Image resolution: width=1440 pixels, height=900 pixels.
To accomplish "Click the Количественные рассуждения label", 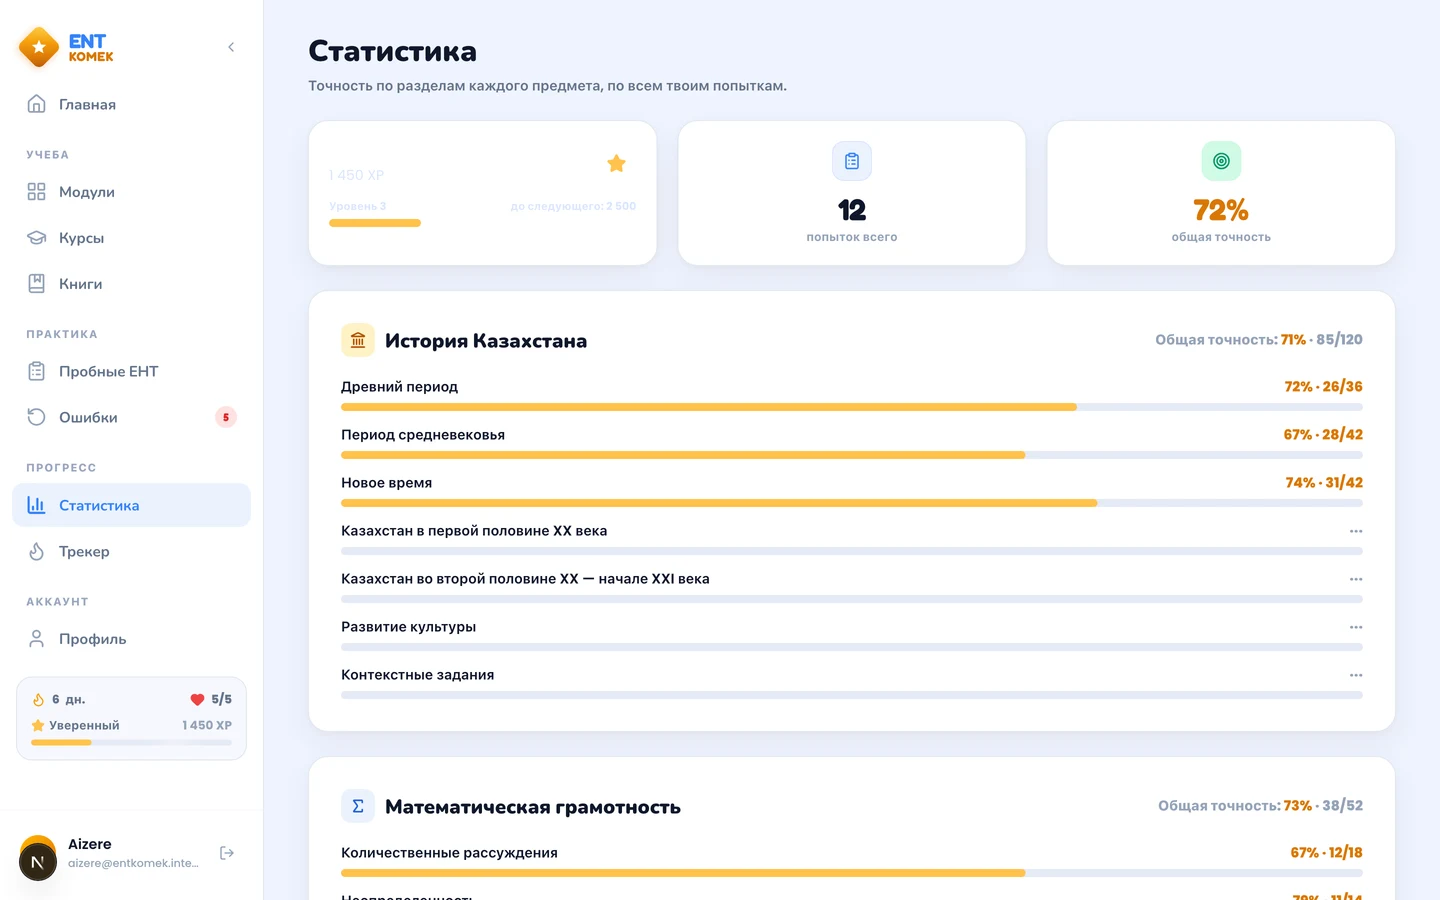I will pyautogui.click(x=449, y=853).
